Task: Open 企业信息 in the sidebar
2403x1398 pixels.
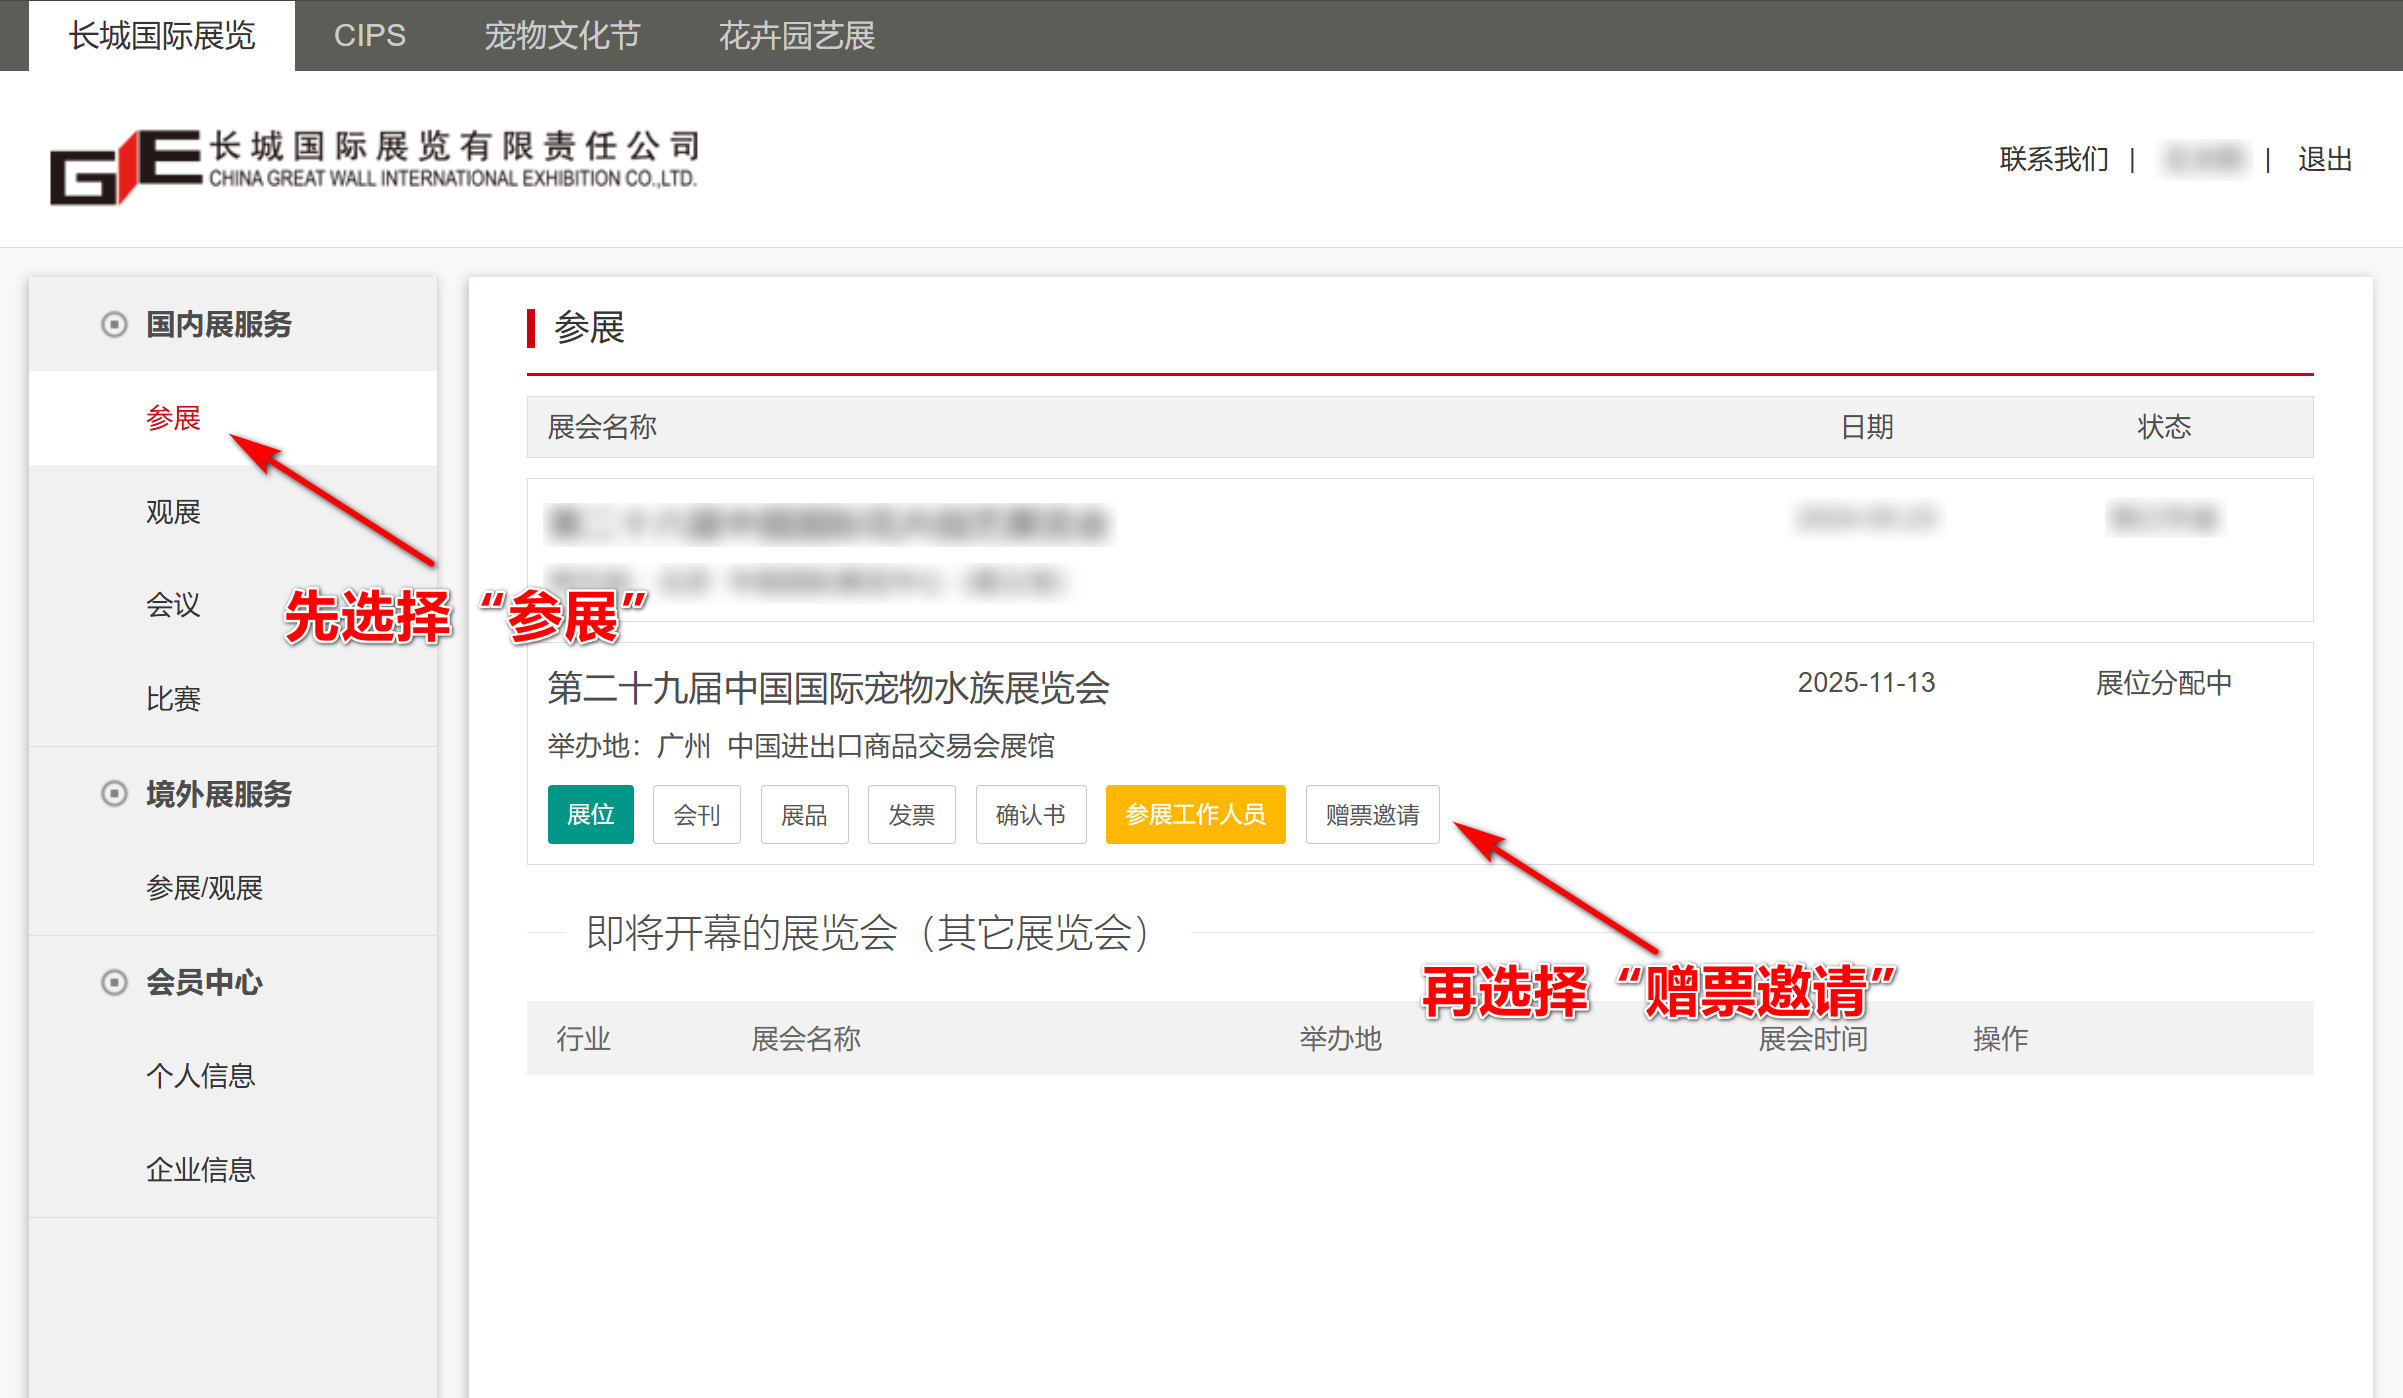Action: point(200,1170)
